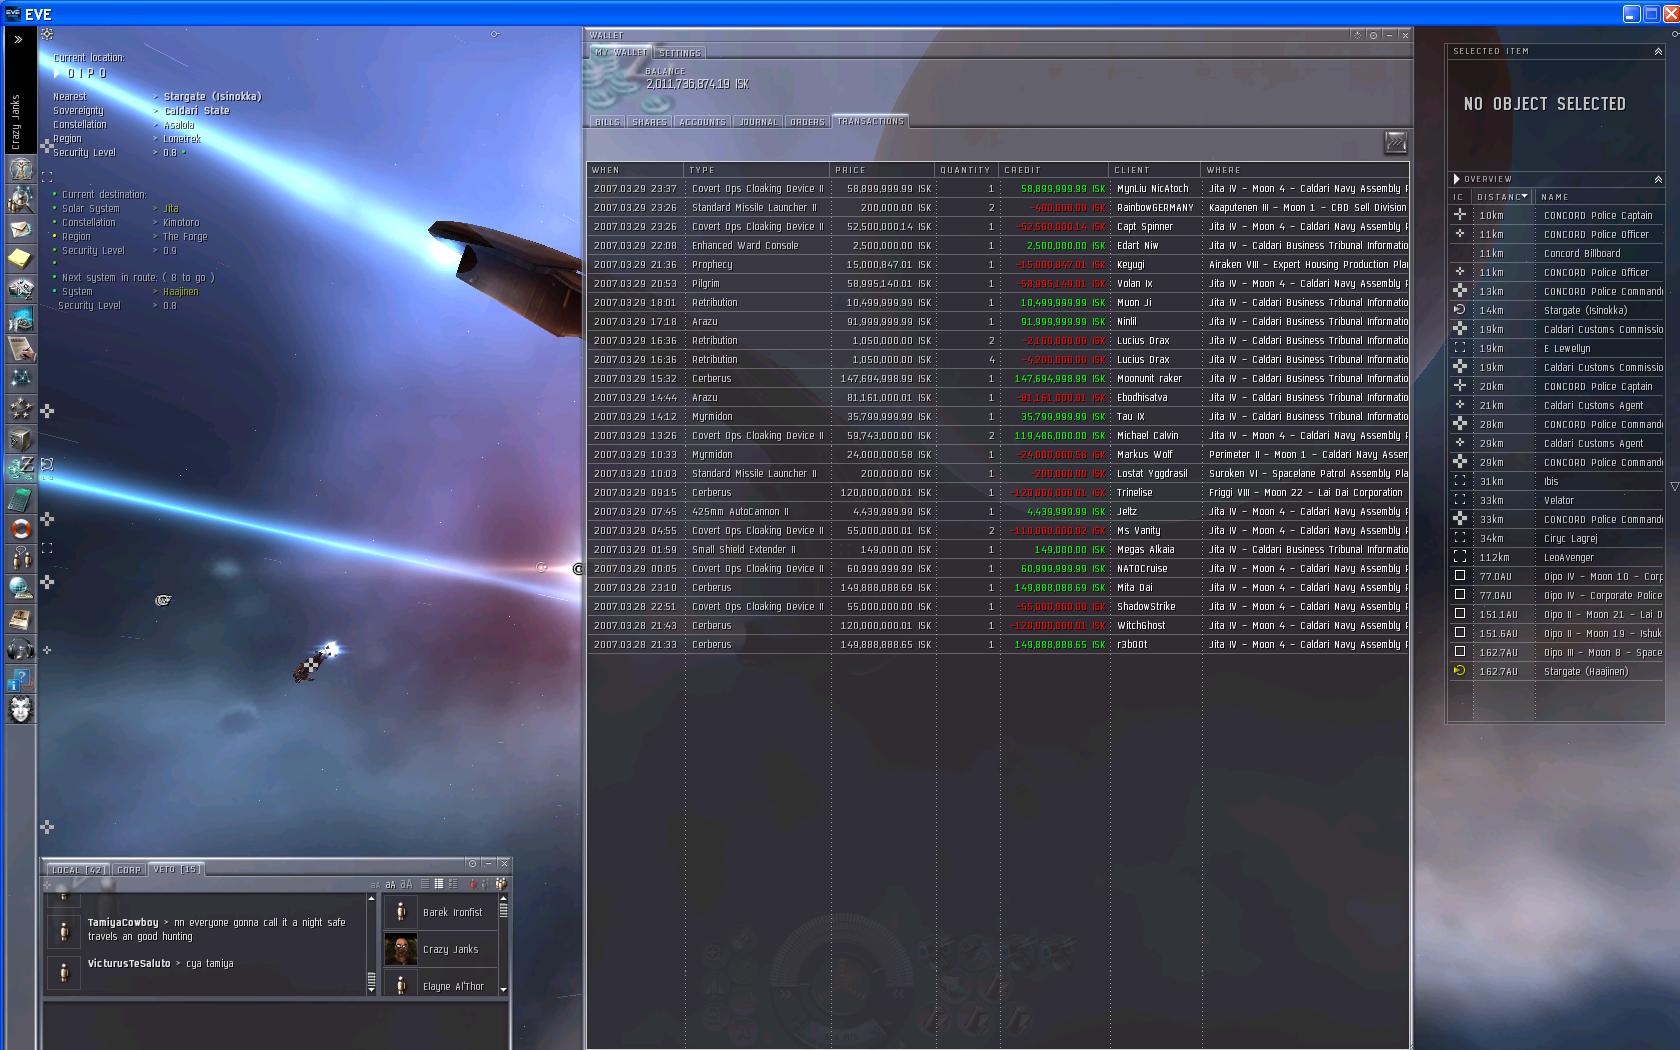This screenshot has height=1050, width=1680.
Task: Collapse the Overview panel
Action: click(x=1657, y=179)
